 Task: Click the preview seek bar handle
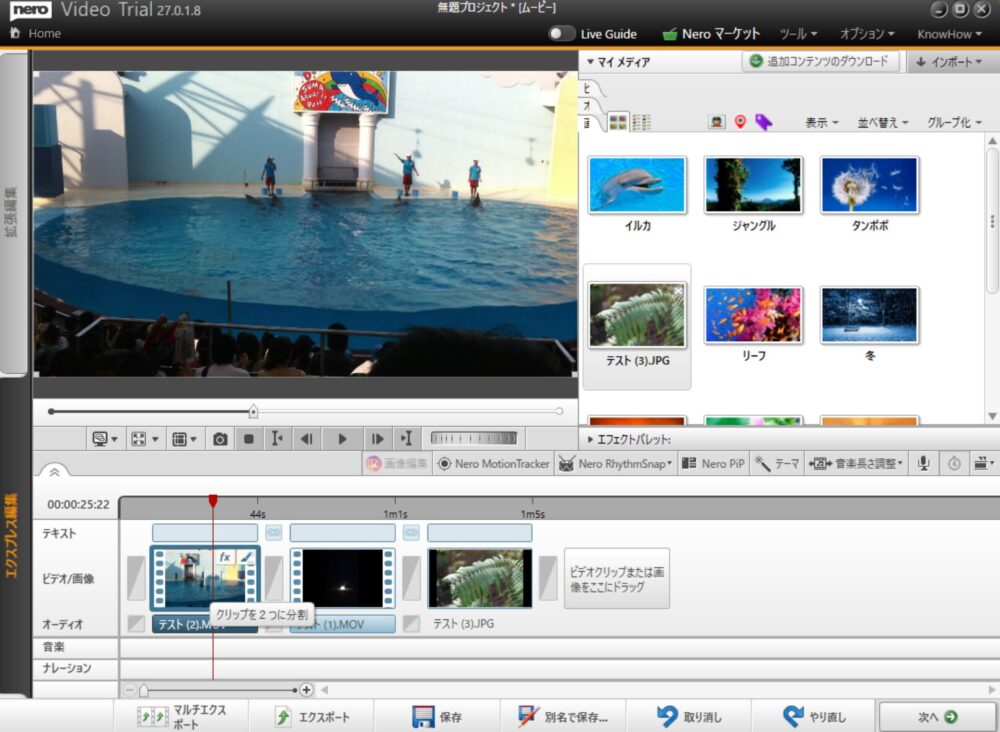click(253, 412)
